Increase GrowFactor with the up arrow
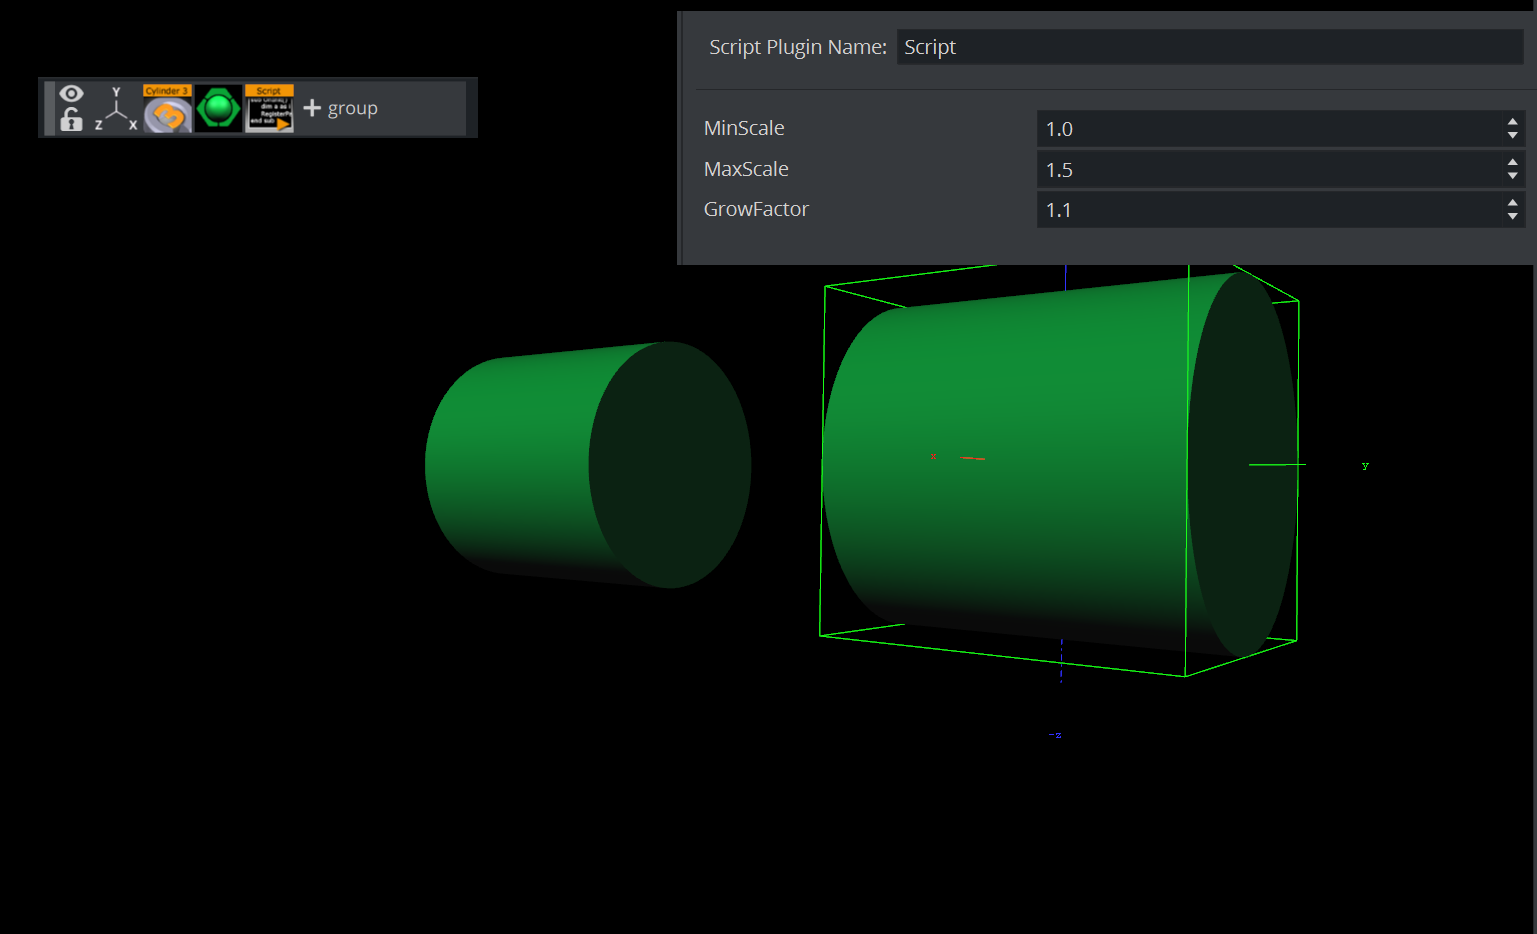The height and width of the screenshot is (934, 1537). coord(1512,203)
